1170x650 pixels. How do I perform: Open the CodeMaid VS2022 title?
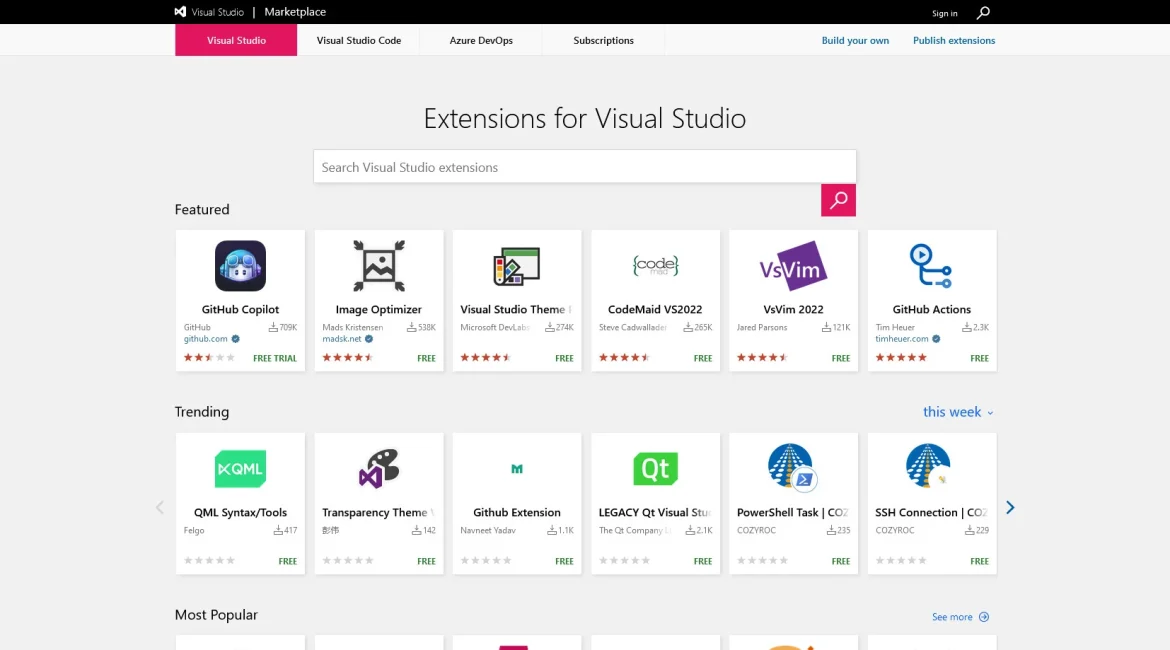655,310
